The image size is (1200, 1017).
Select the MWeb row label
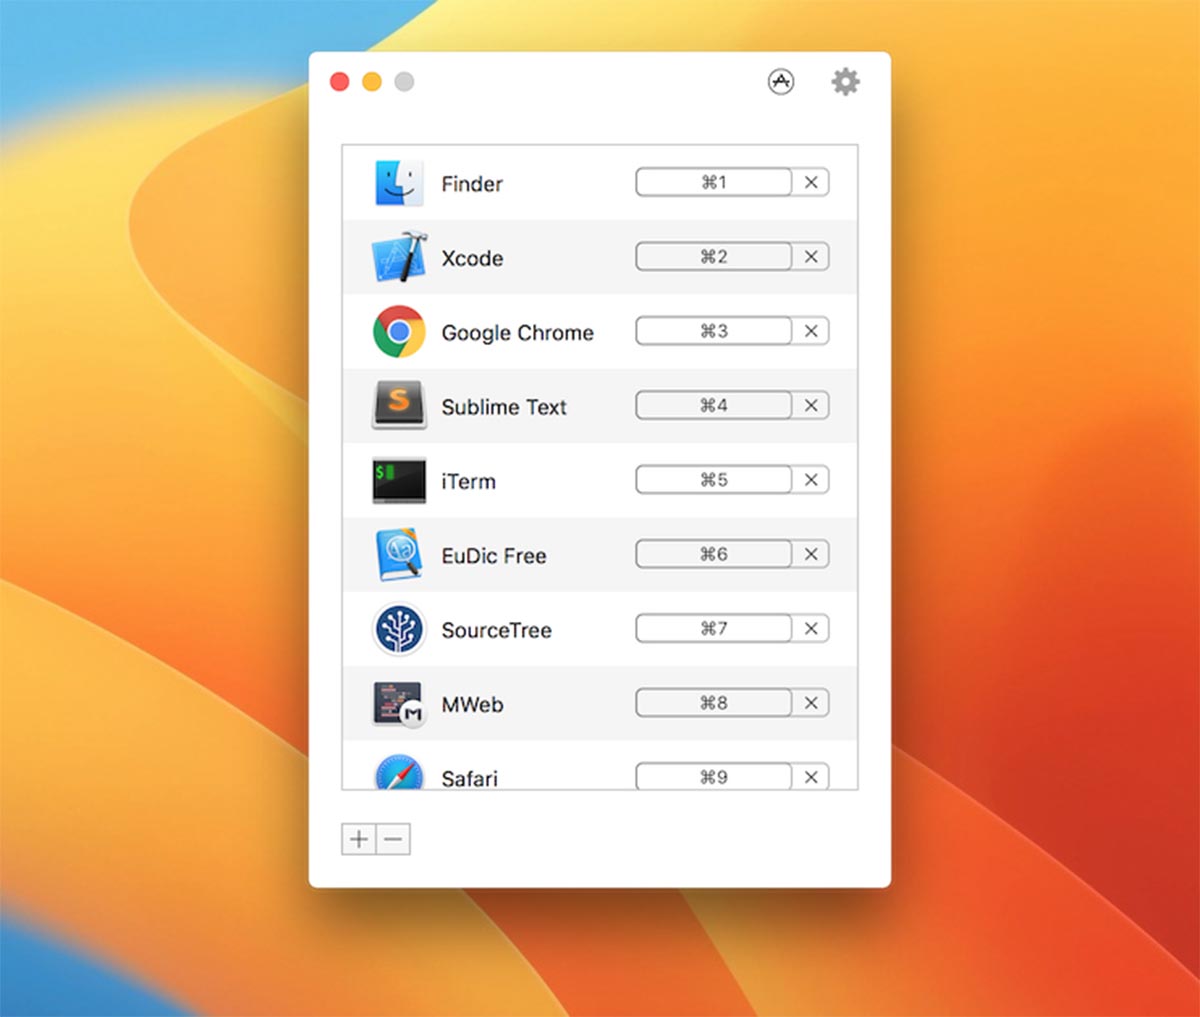coord(473,705)
